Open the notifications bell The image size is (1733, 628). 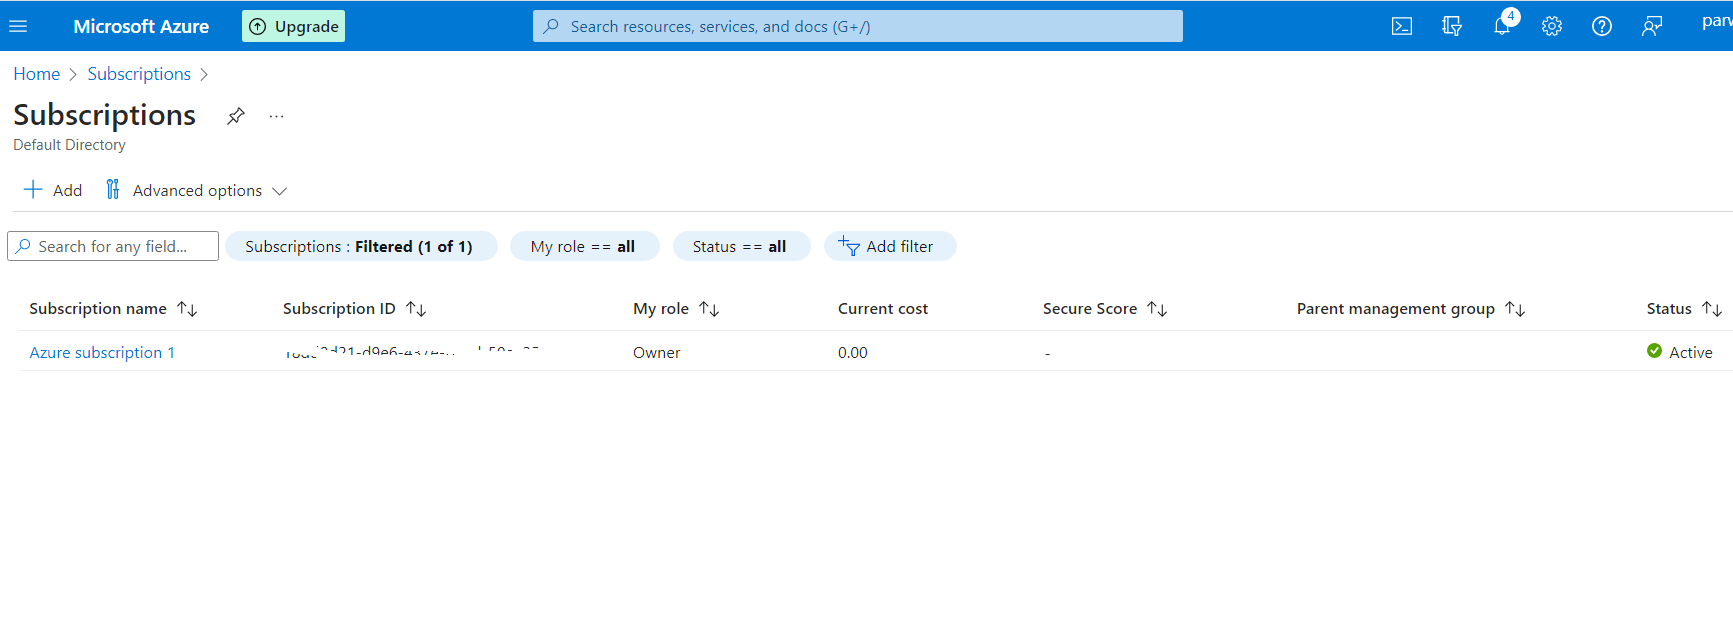click(x=1502, y=26)
